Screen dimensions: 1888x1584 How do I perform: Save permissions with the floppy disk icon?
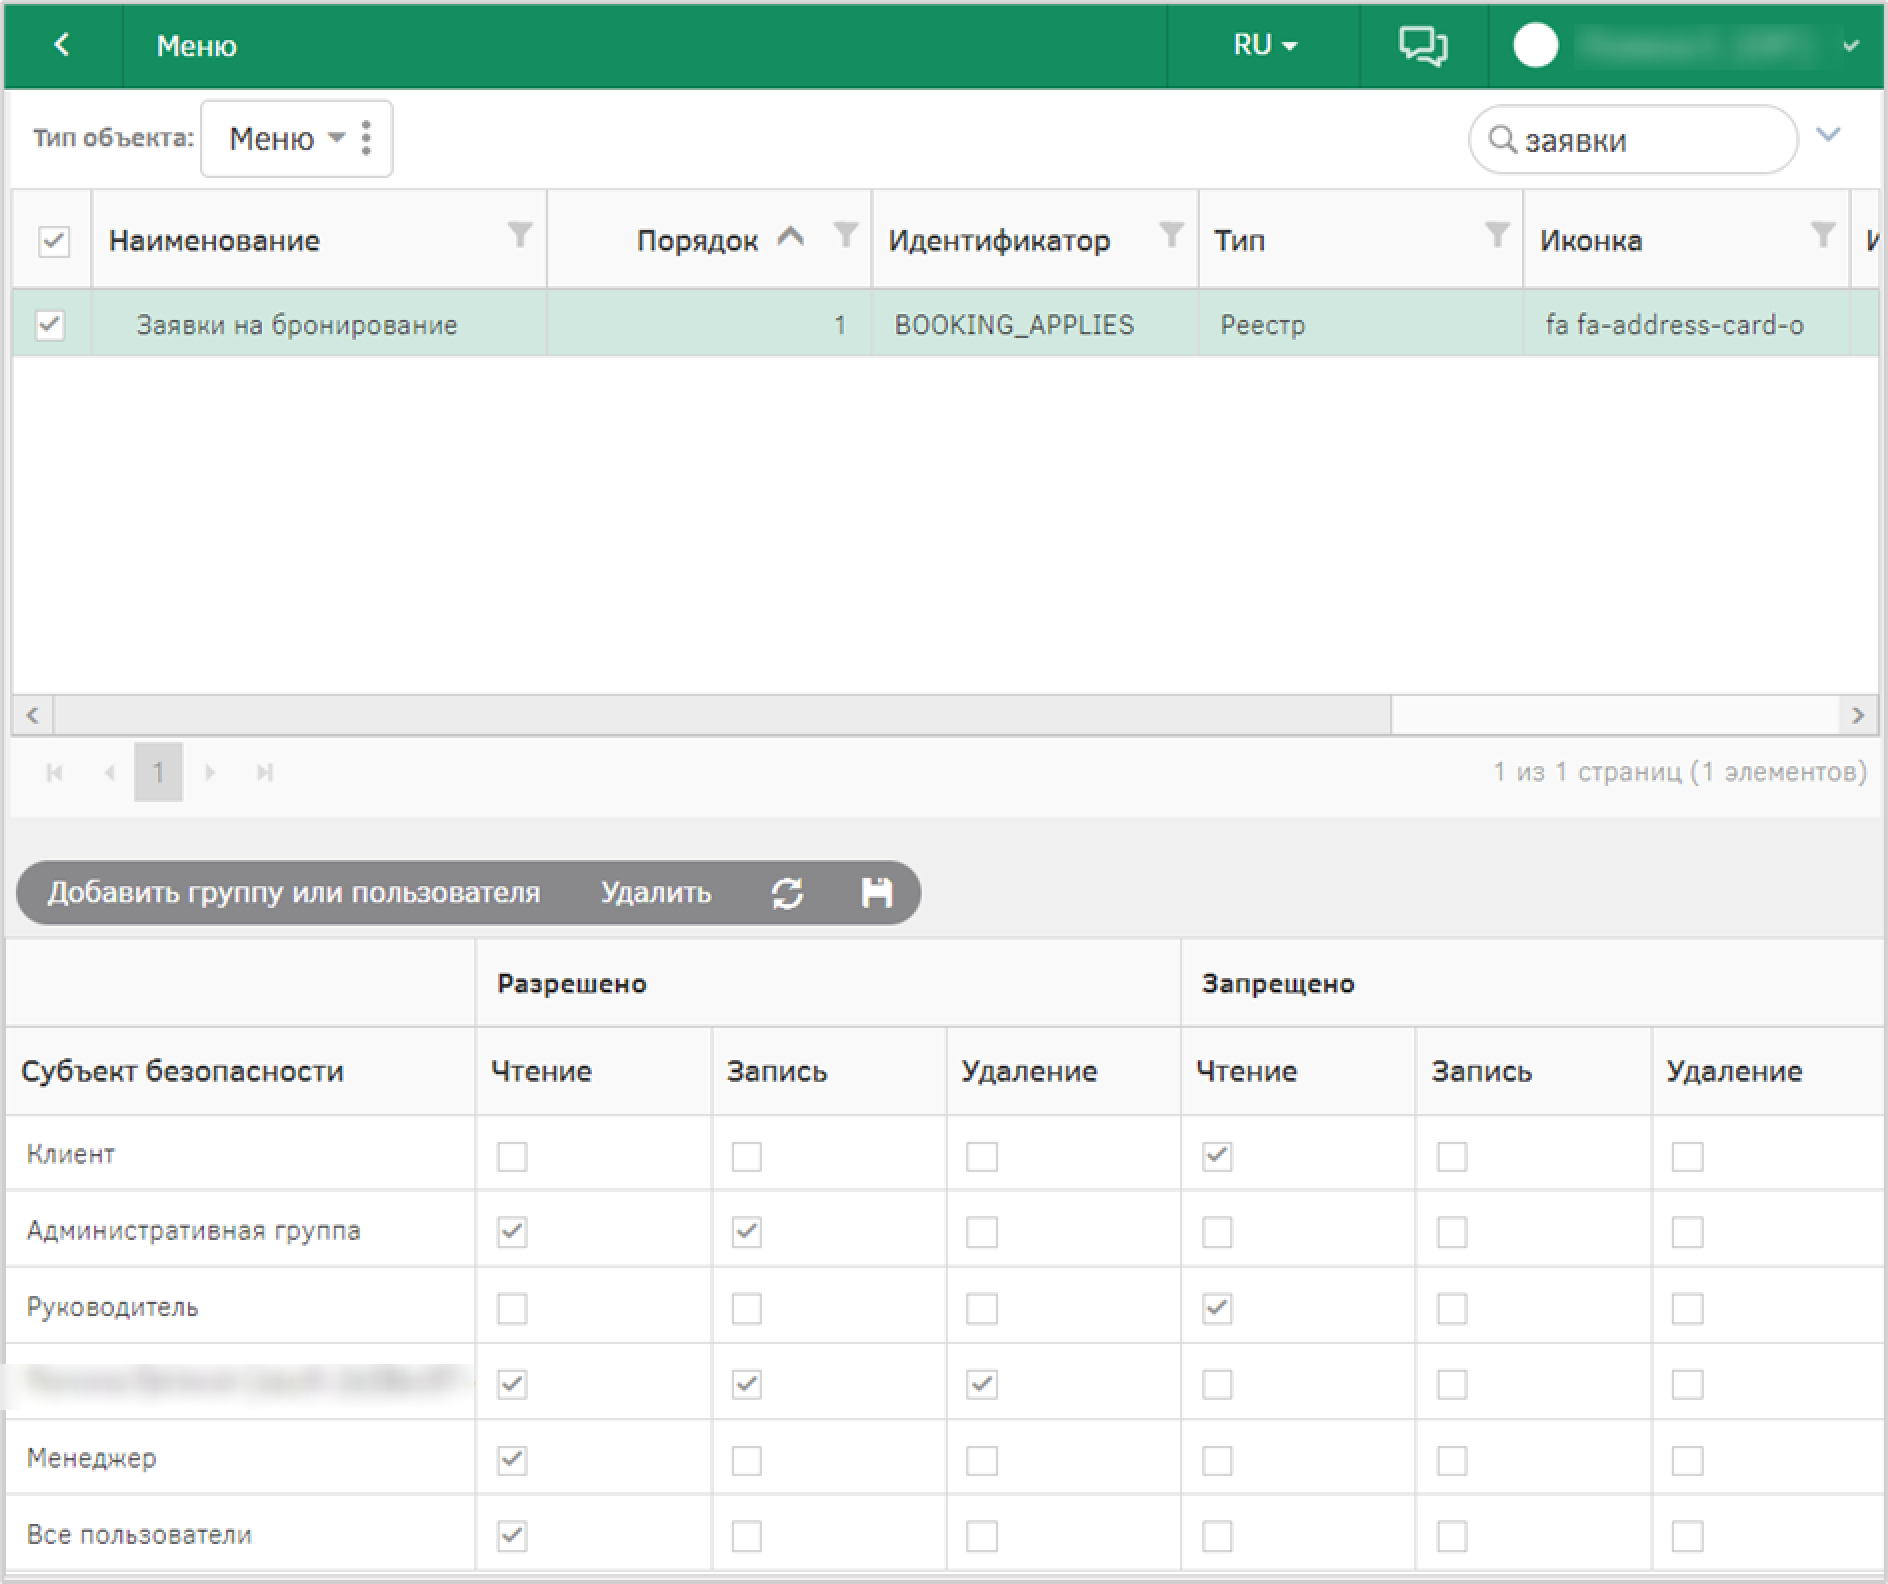[877, 893]
